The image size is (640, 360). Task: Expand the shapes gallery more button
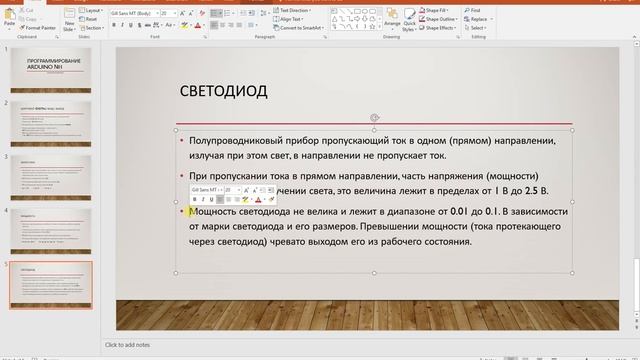pos(380,27)
